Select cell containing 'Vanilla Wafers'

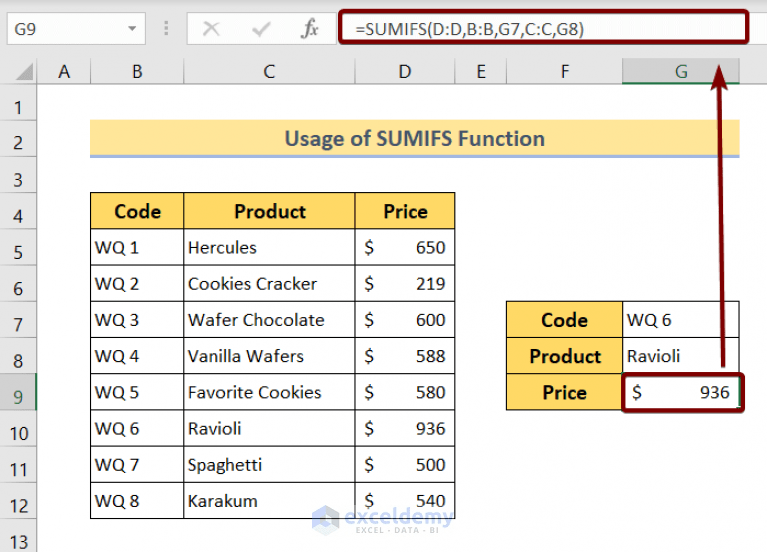pos(269,356)
